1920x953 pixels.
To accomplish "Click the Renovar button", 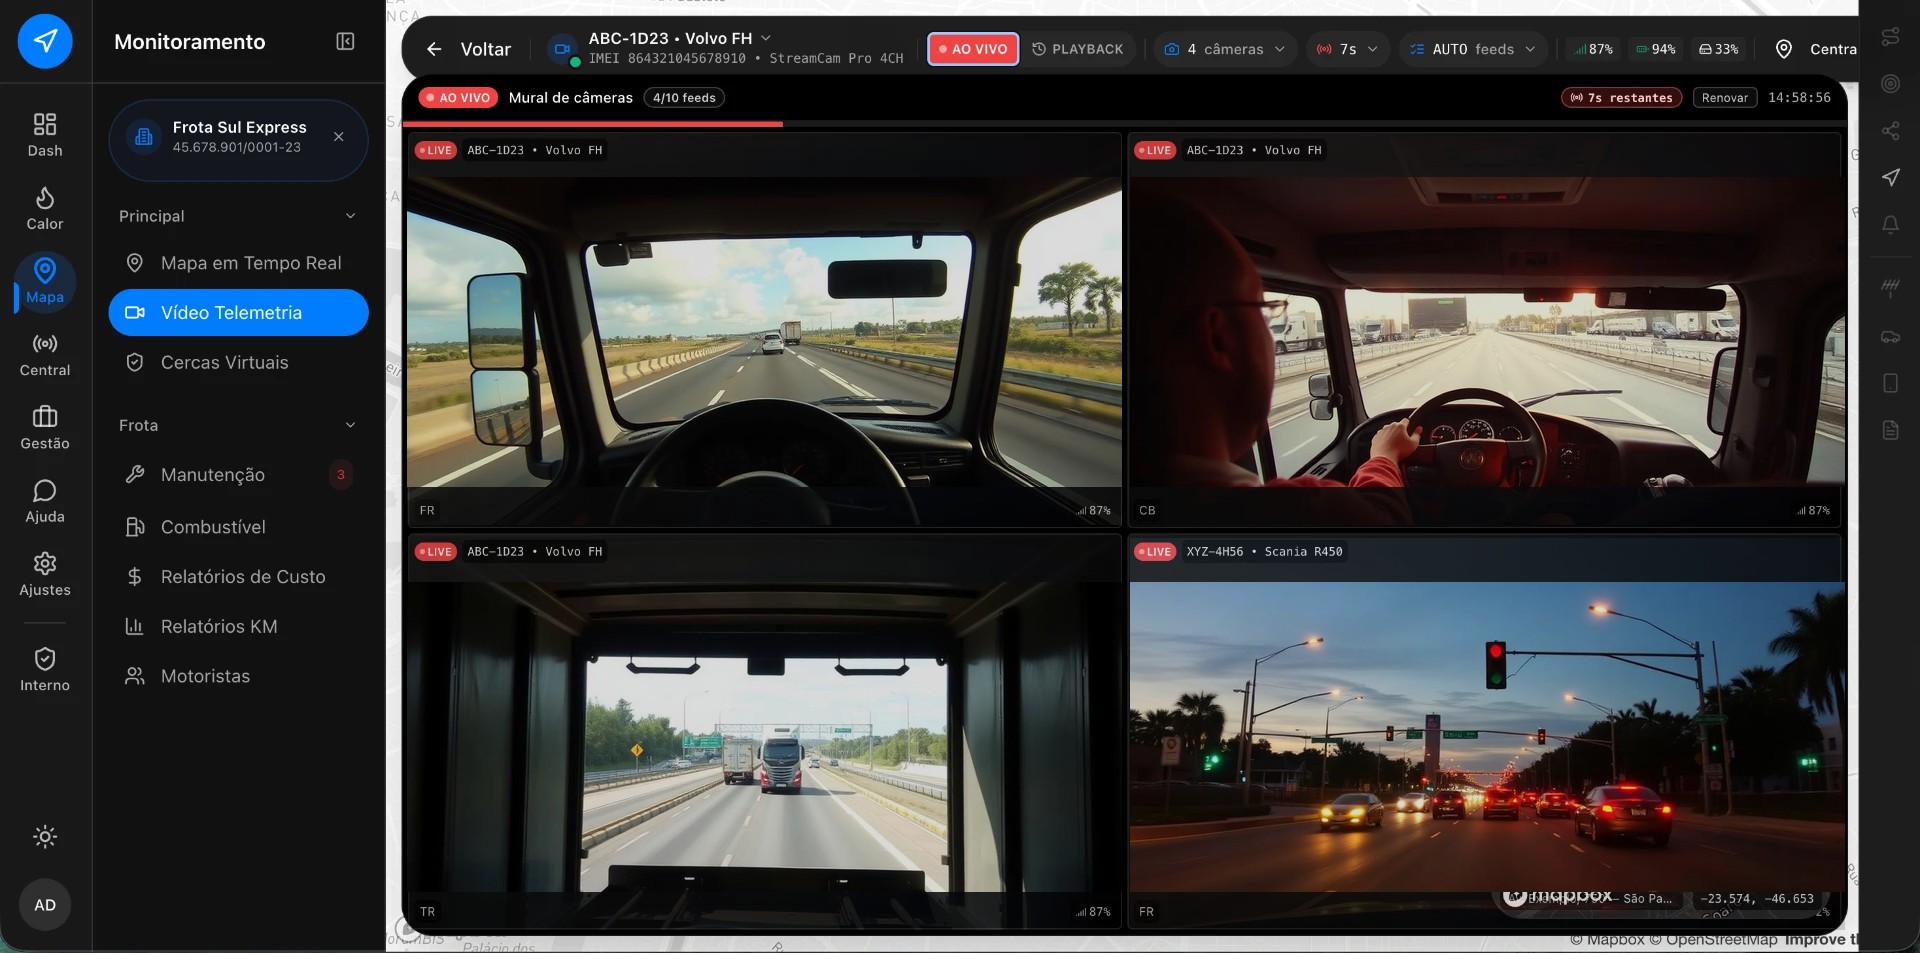I will [x=1725, y=98].
